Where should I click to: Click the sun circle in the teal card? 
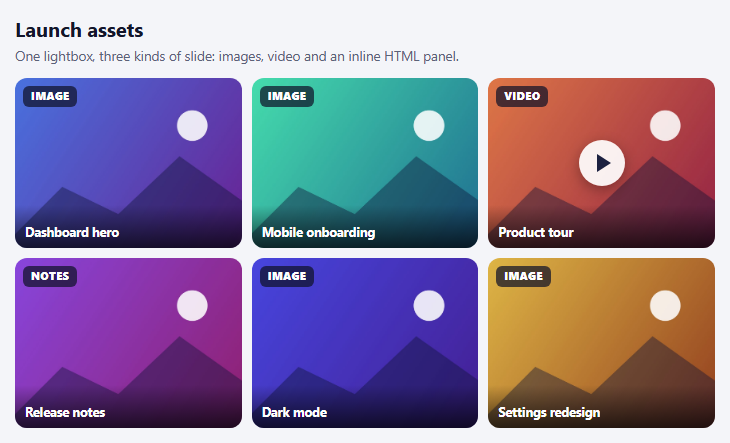(429, 126)
